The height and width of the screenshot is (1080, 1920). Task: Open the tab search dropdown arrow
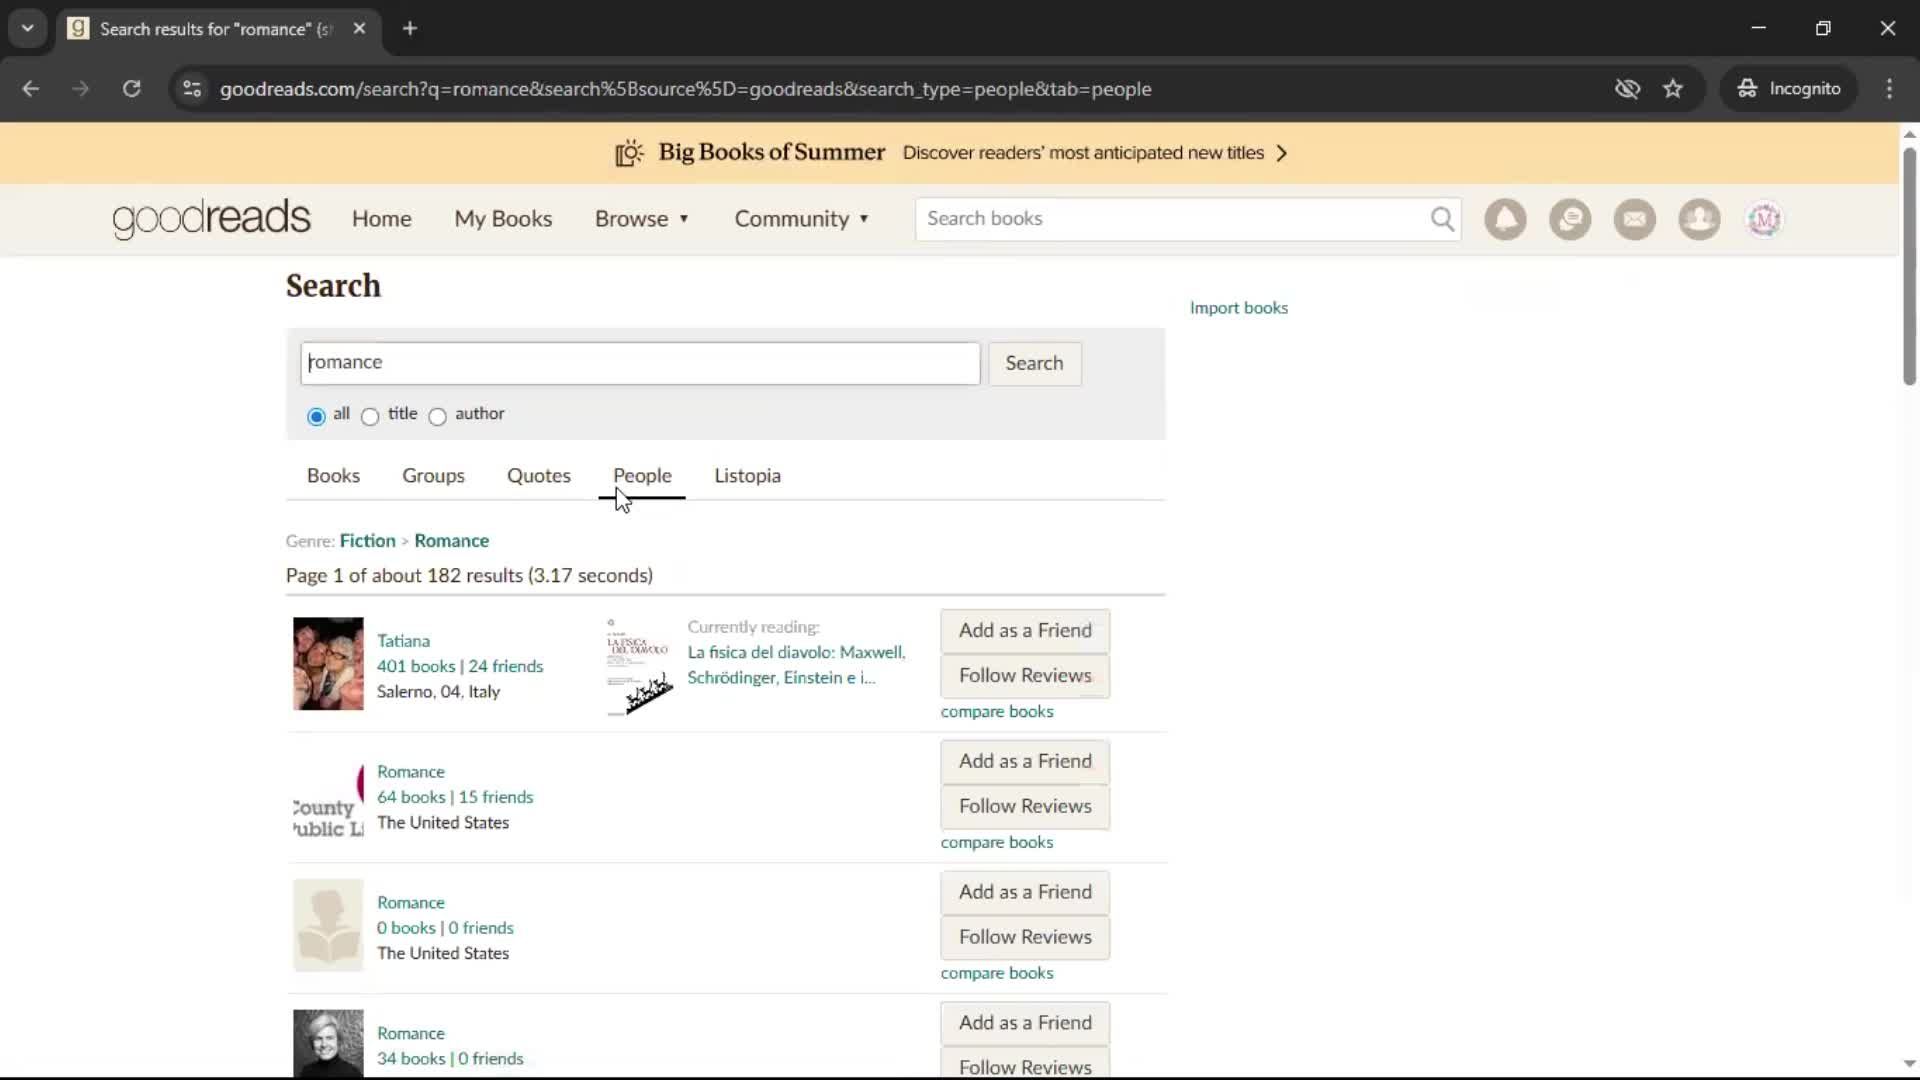click(28, 29)
